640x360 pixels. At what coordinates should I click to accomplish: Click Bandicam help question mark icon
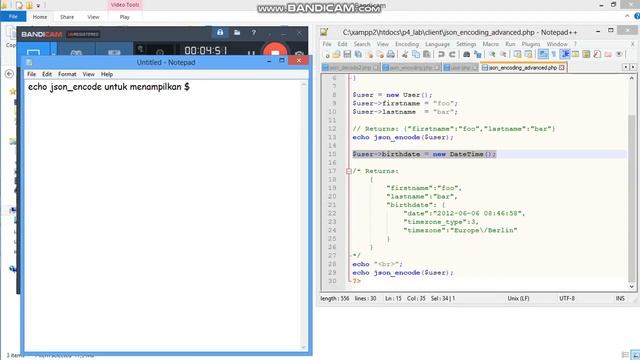pos(253,33)
